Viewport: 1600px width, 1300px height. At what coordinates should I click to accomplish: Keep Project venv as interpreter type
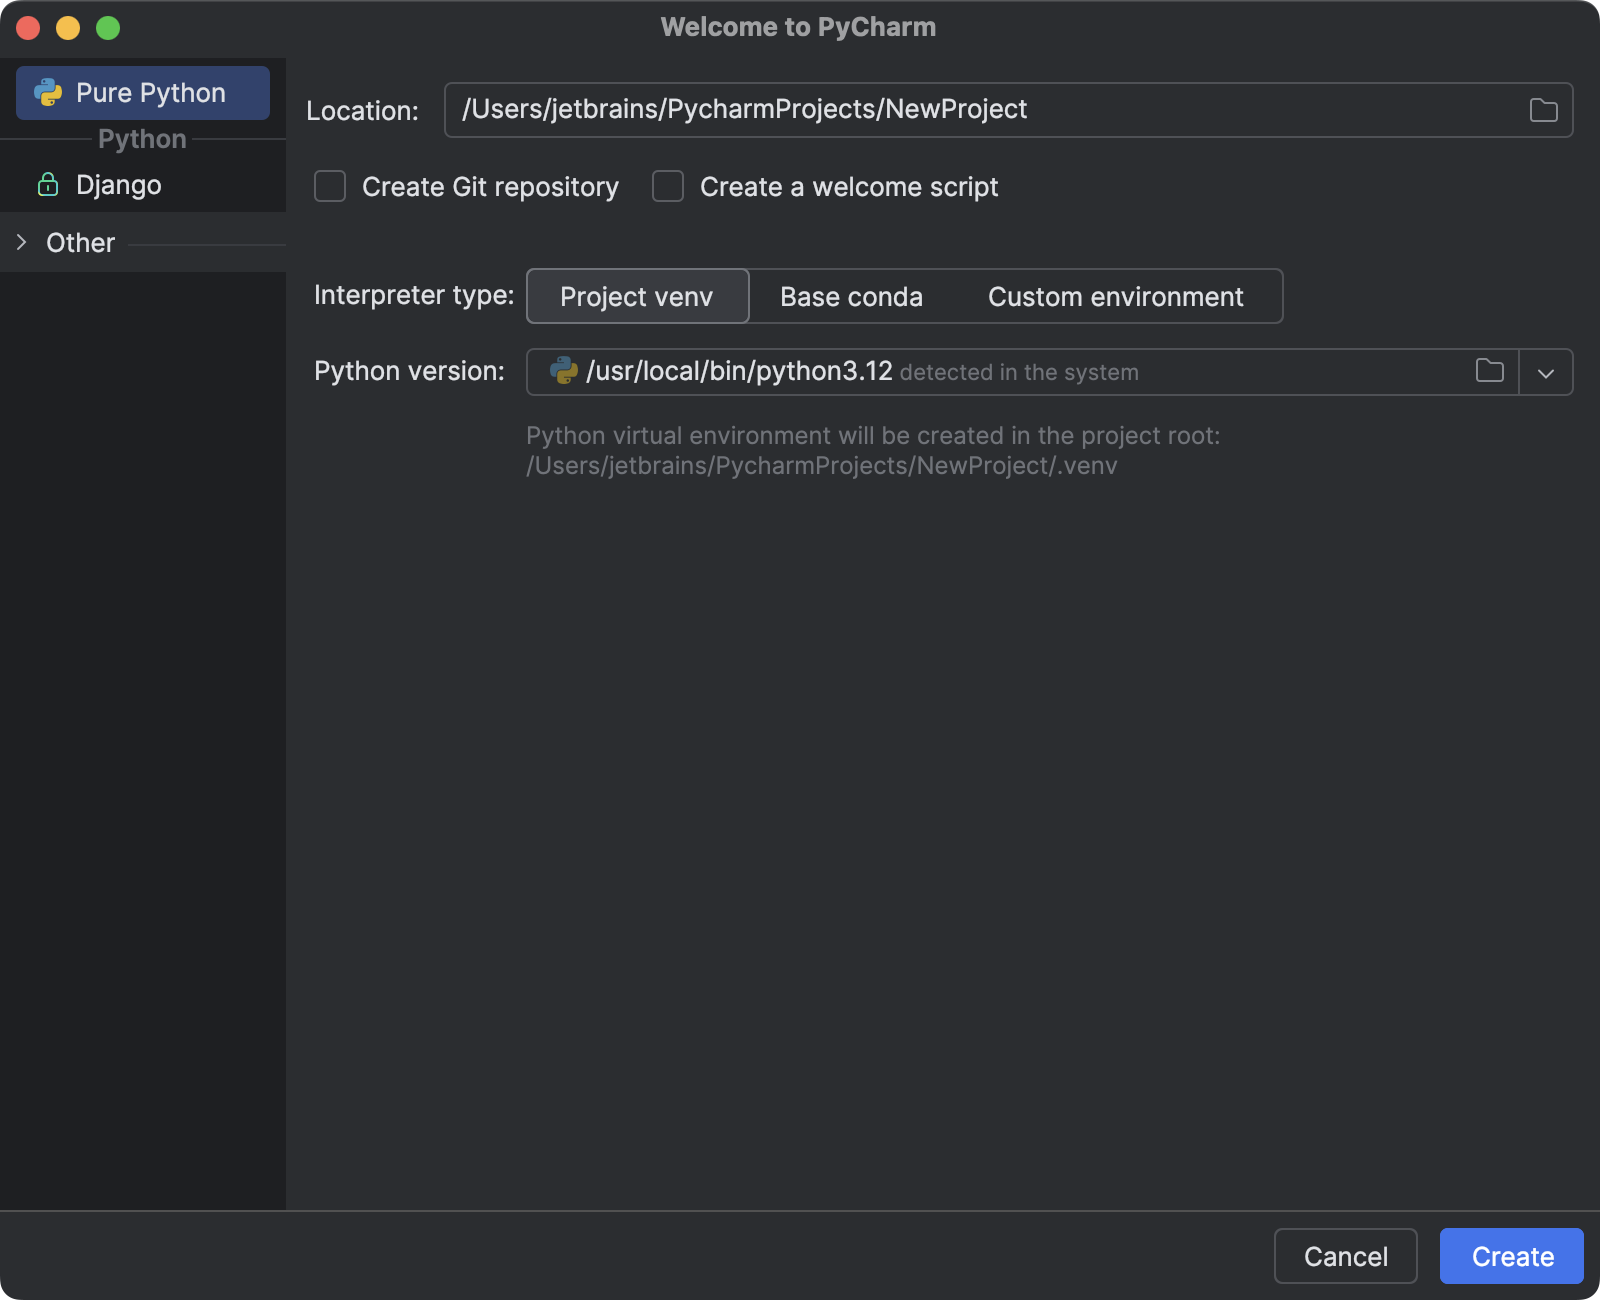click(x=636, y=296)
